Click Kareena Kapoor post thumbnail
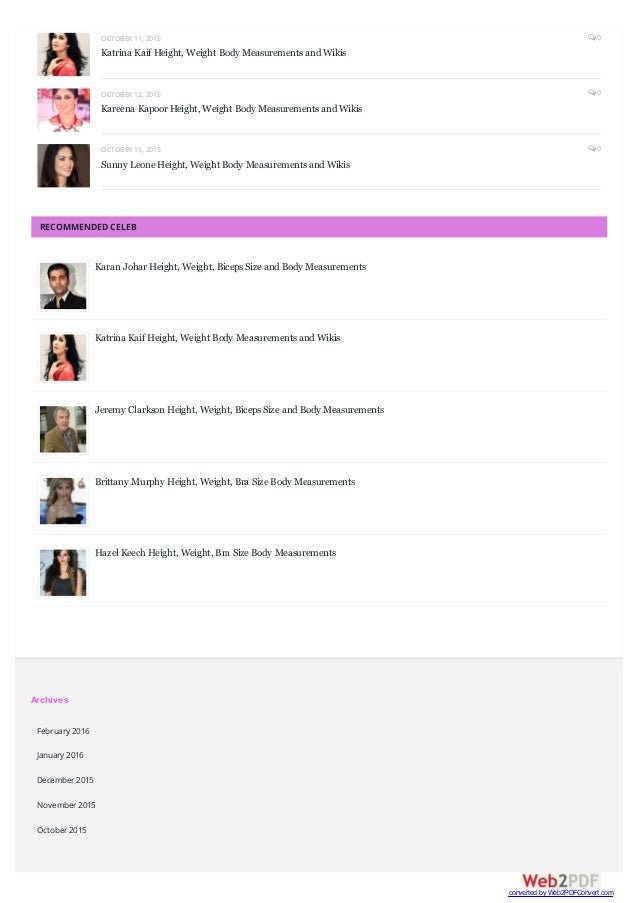638x903 pixels. [63, 110]
